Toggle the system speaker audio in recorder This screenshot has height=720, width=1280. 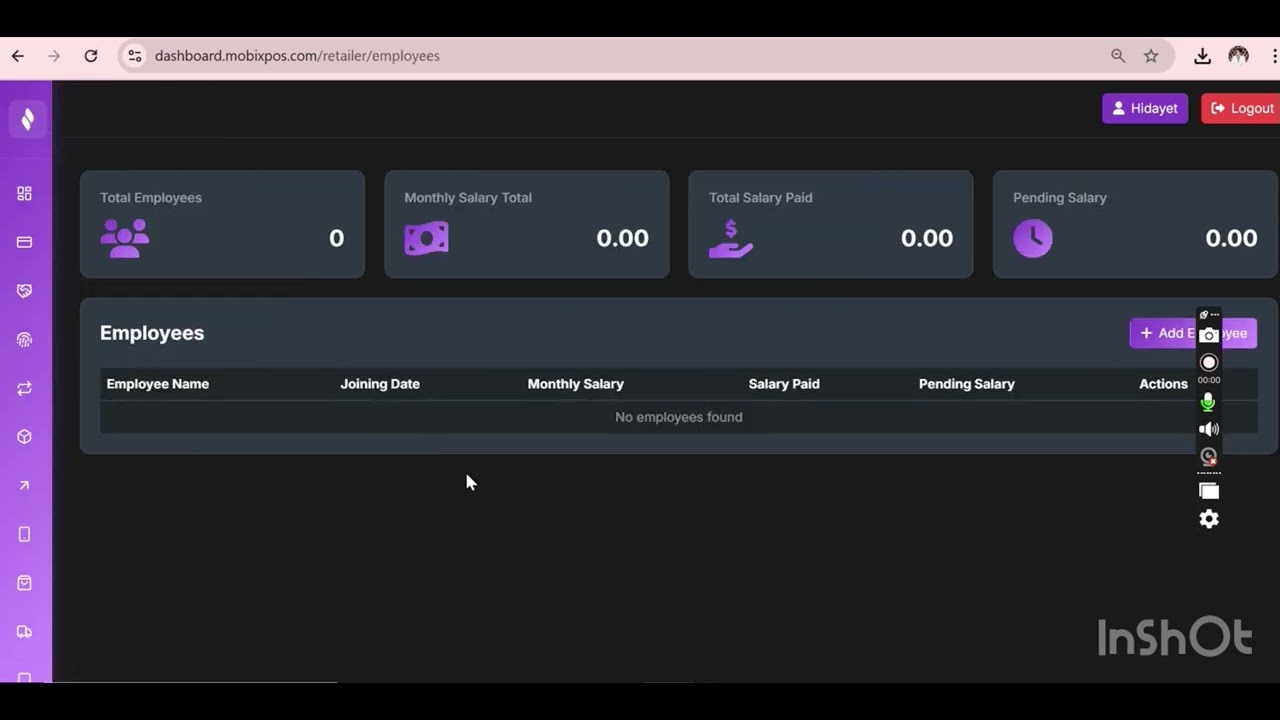(x=1209, y=429)
